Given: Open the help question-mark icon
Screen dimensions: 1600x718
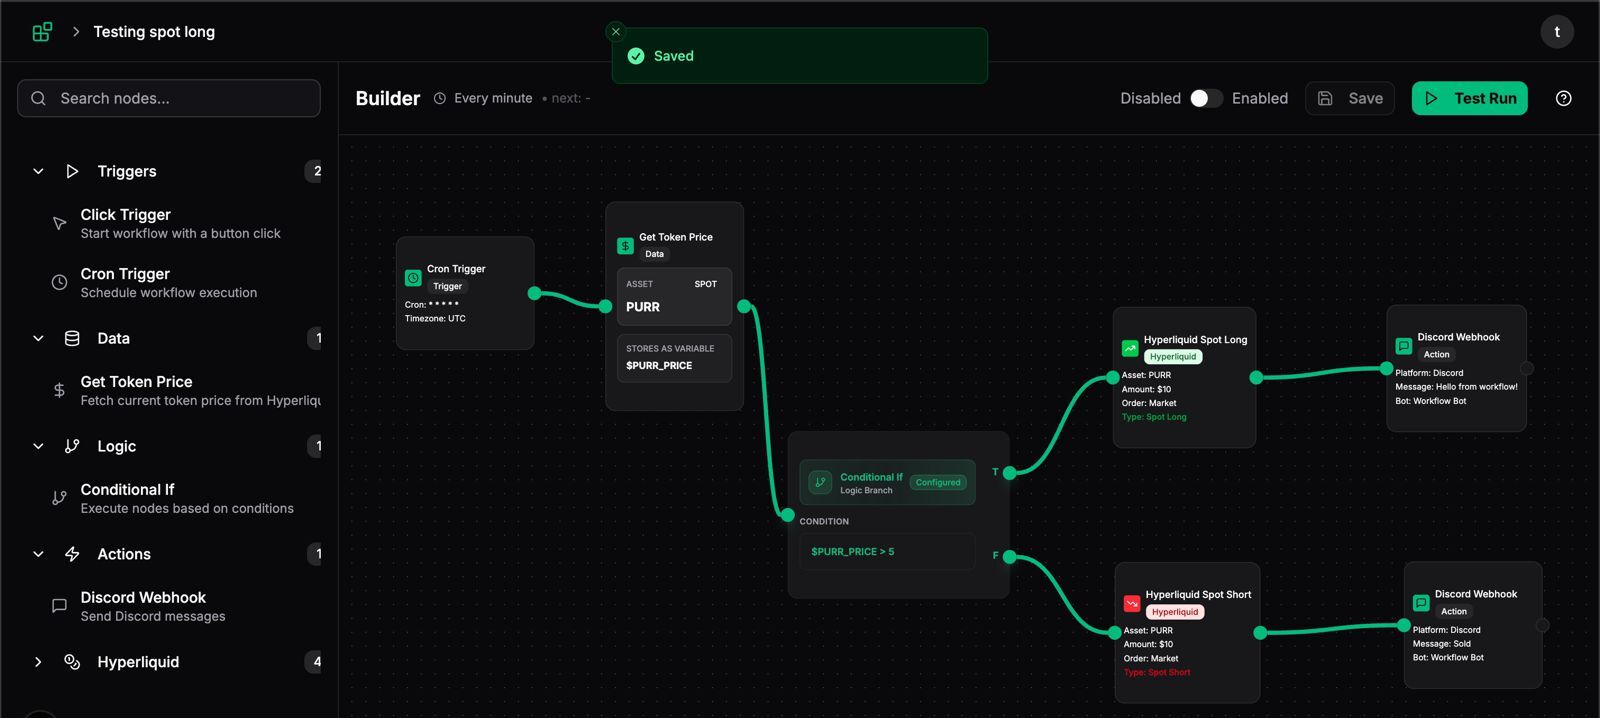Looking at the screenshot, I should pyautogui.click(x=1564, y=98).
